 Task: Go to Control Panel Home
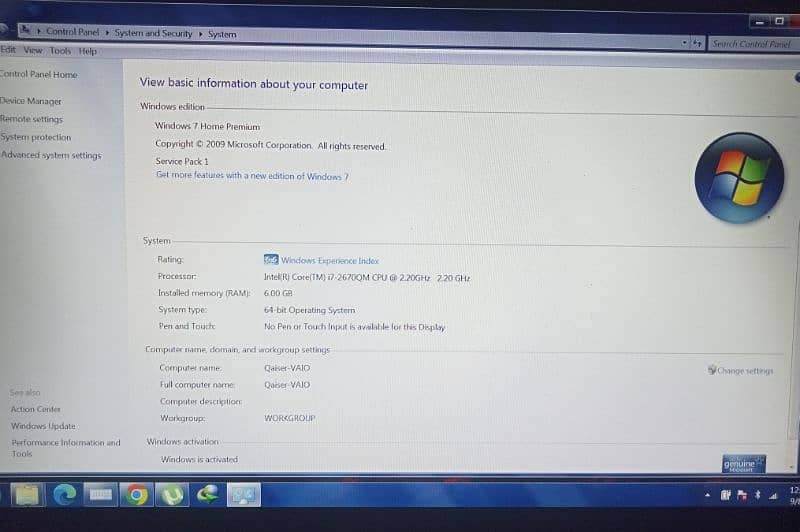38,74
